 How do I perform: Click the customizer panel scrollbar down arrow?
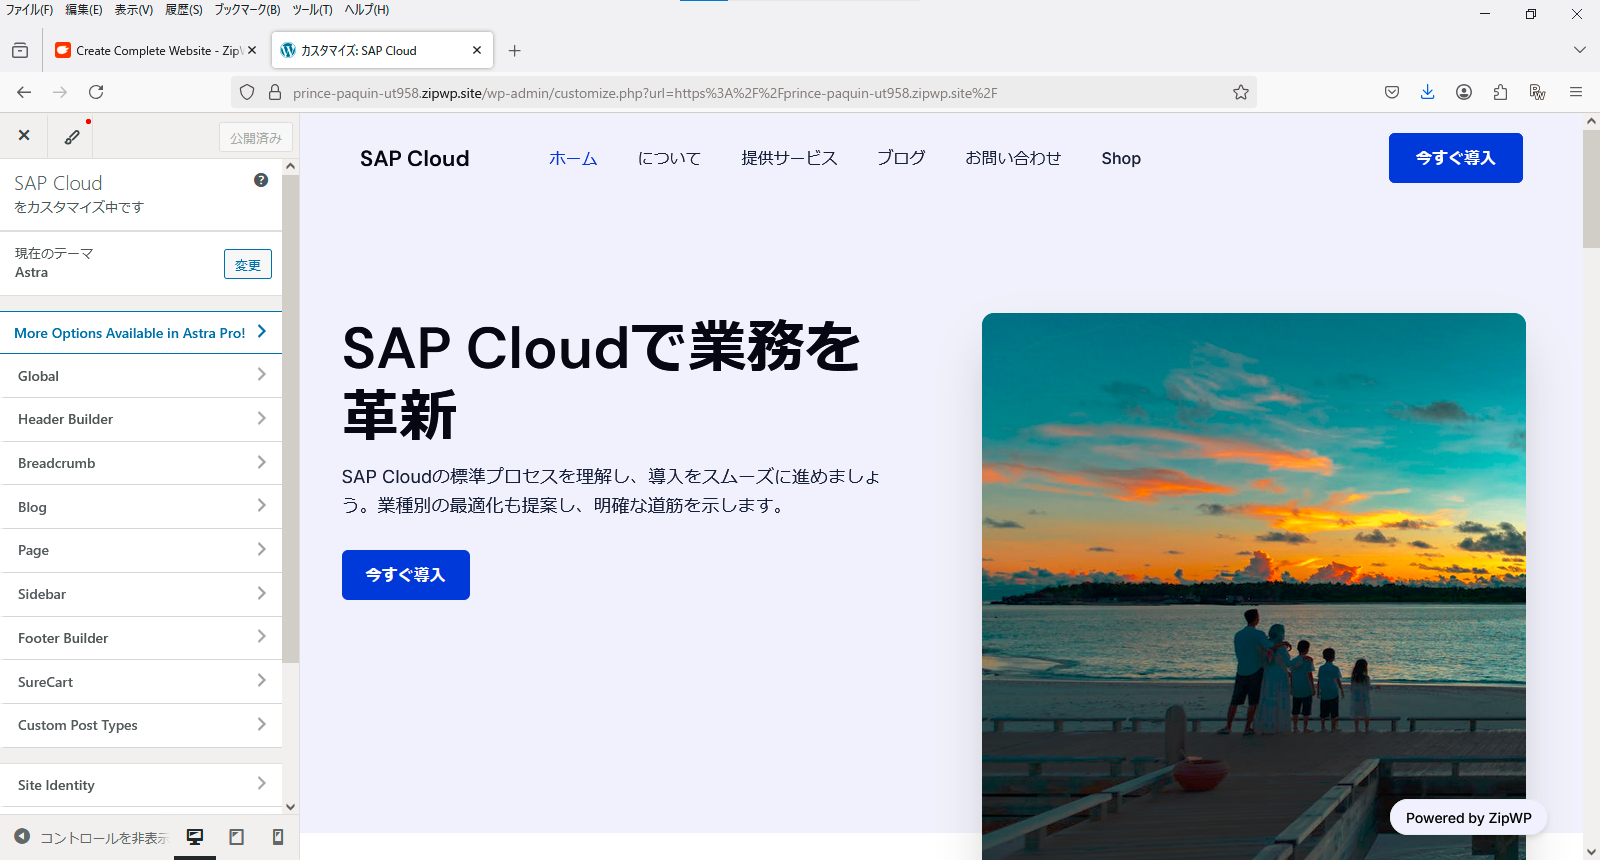[290, 806]
